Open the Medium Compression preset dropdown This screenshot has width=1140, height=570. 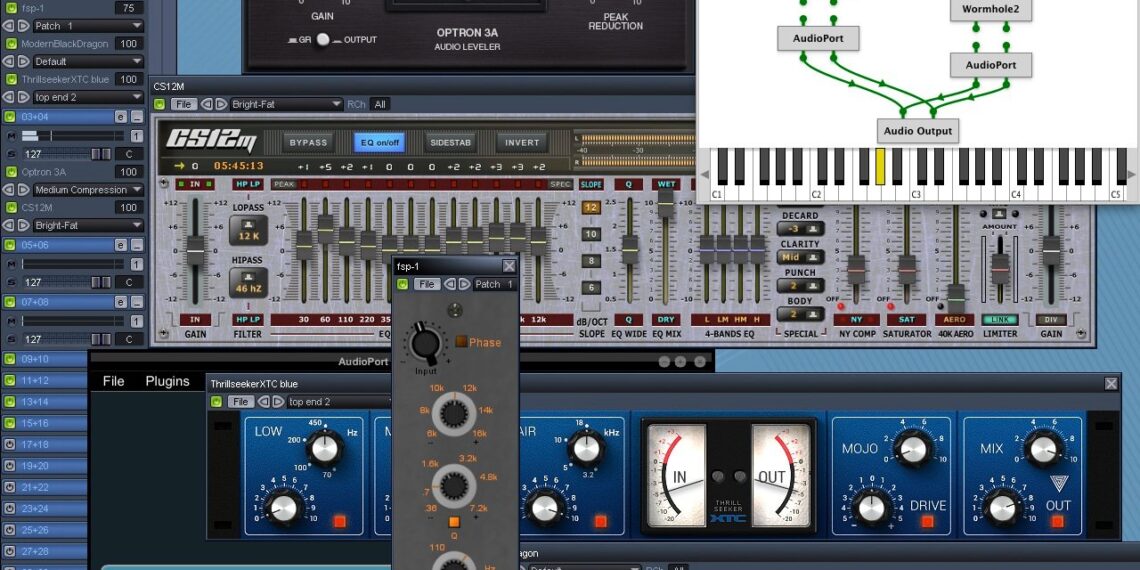coord(89,190)
